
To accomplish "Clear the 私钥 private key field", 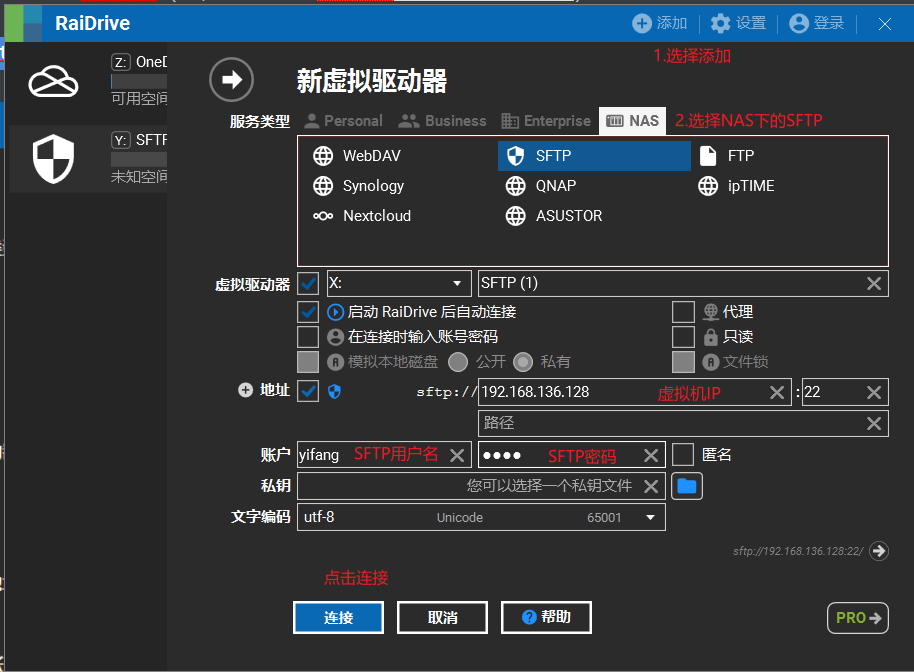I will click(x=651, y=486).
